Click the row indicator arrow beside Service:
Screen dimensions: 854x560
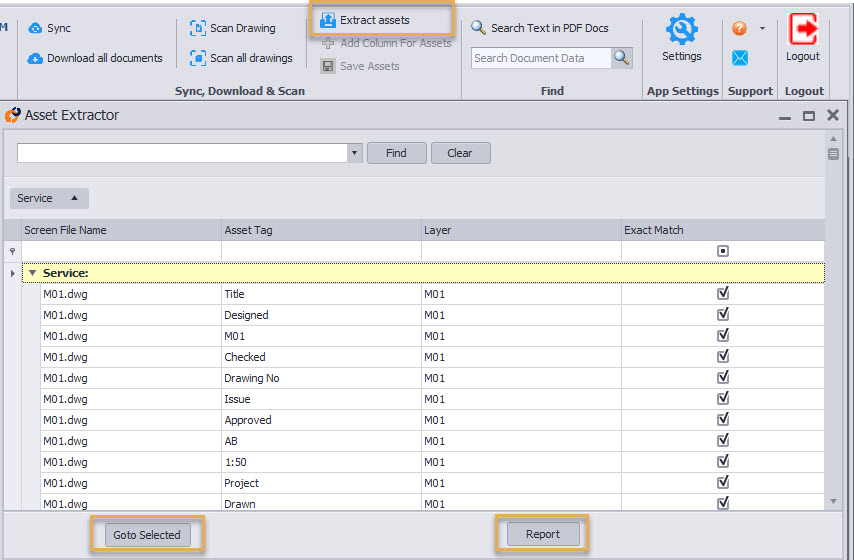[x=13, y=273]
